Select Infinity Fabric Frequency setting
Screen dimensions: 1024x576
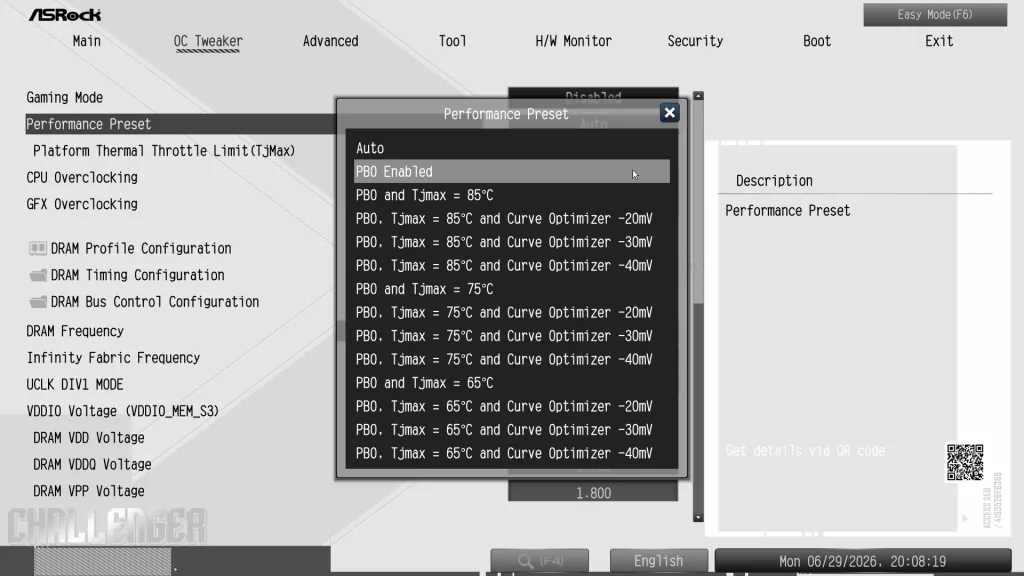pyautogui.click(x=113, y=358)
